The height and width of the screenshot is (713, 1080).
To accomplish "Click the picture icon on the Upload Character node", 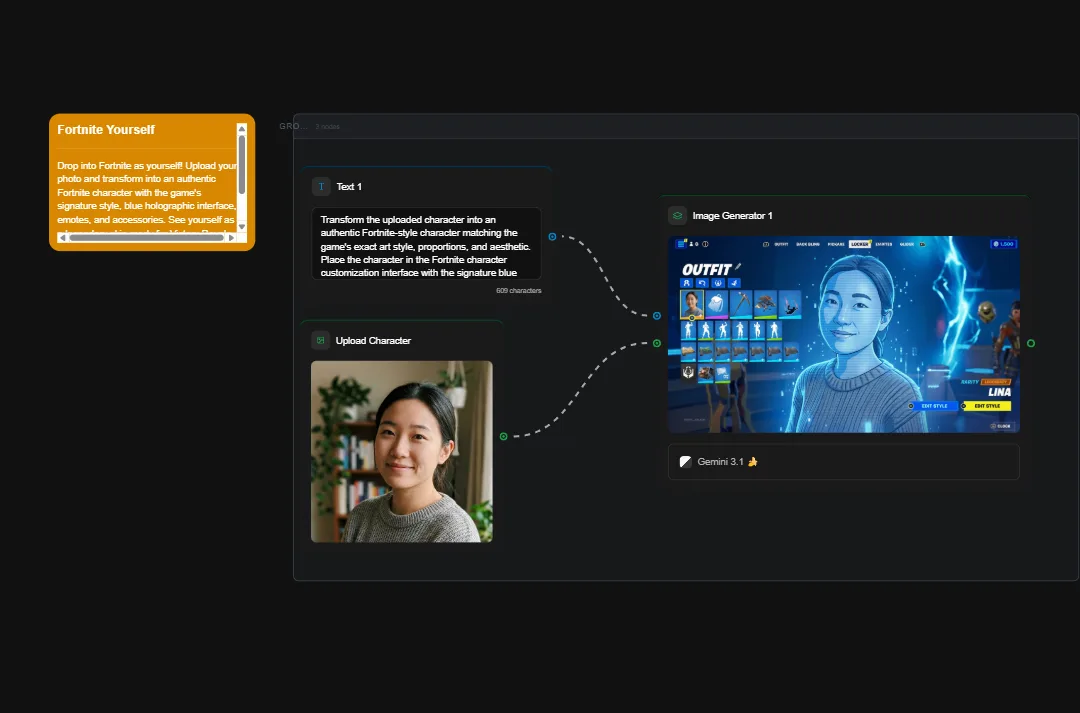I will pyautogui.click(x=320, y=340).
